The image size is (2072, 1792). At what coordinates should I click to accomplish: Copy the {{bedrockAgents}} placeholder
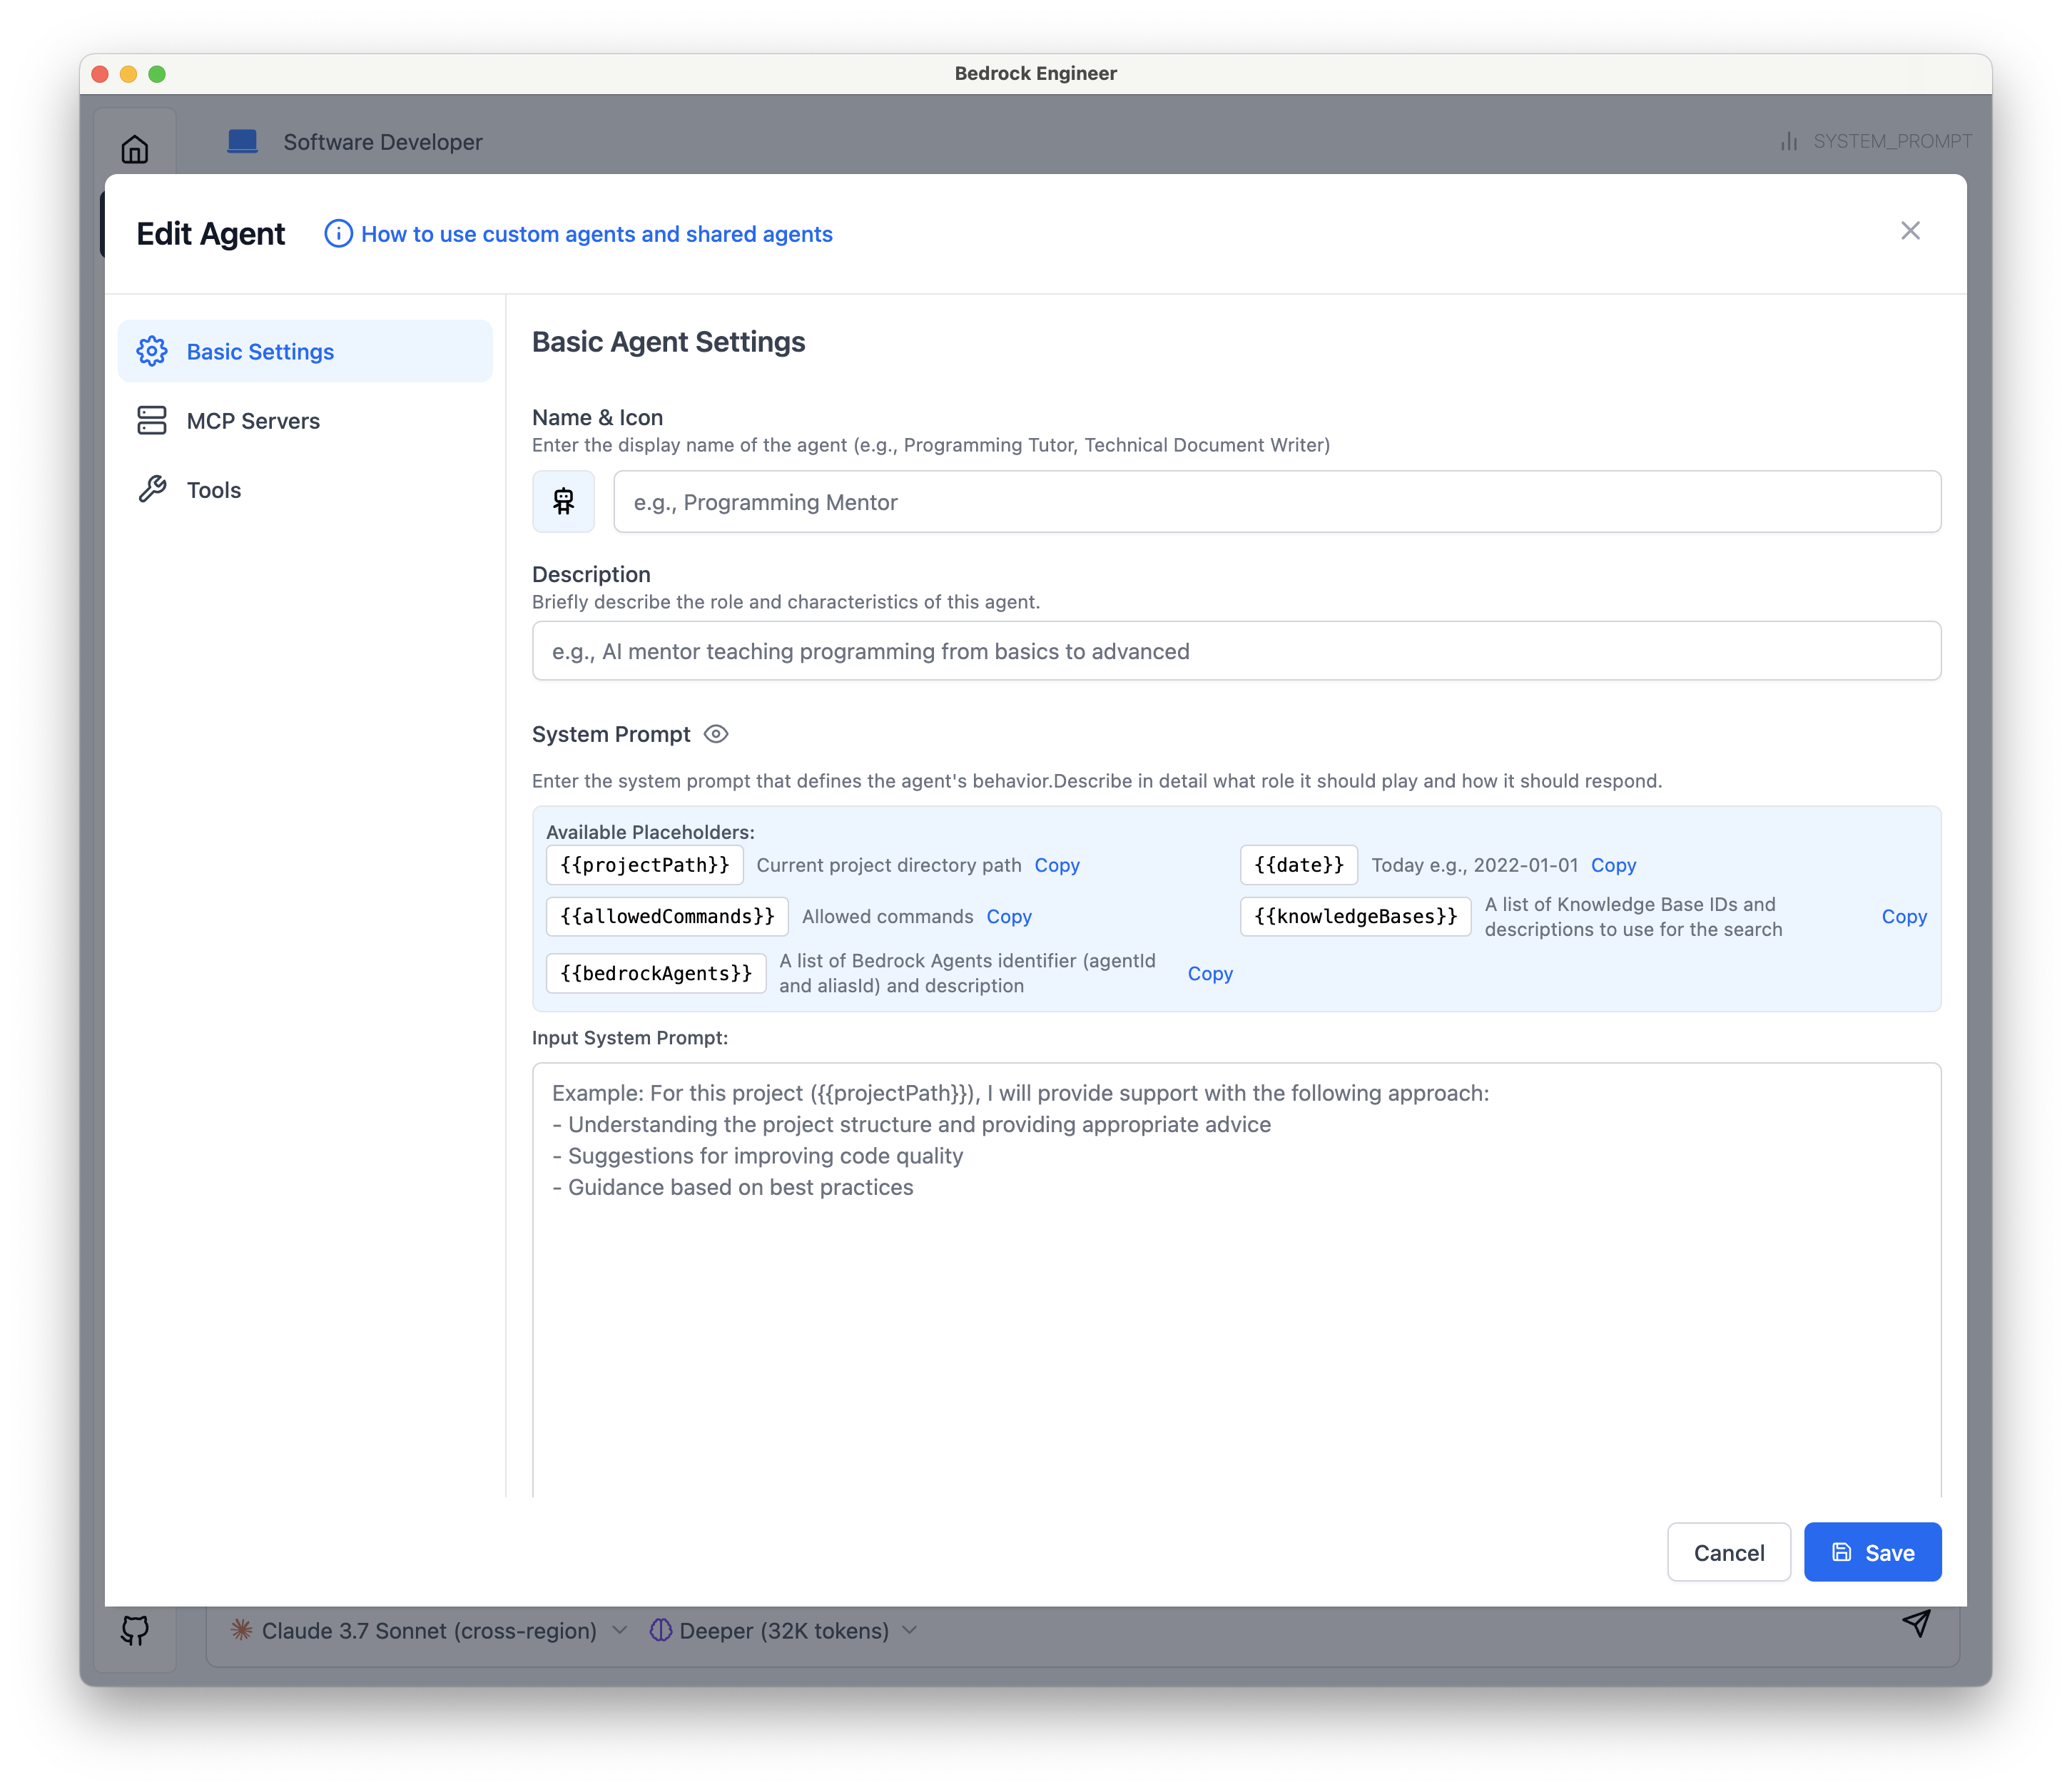click(x=1210, y=973)
